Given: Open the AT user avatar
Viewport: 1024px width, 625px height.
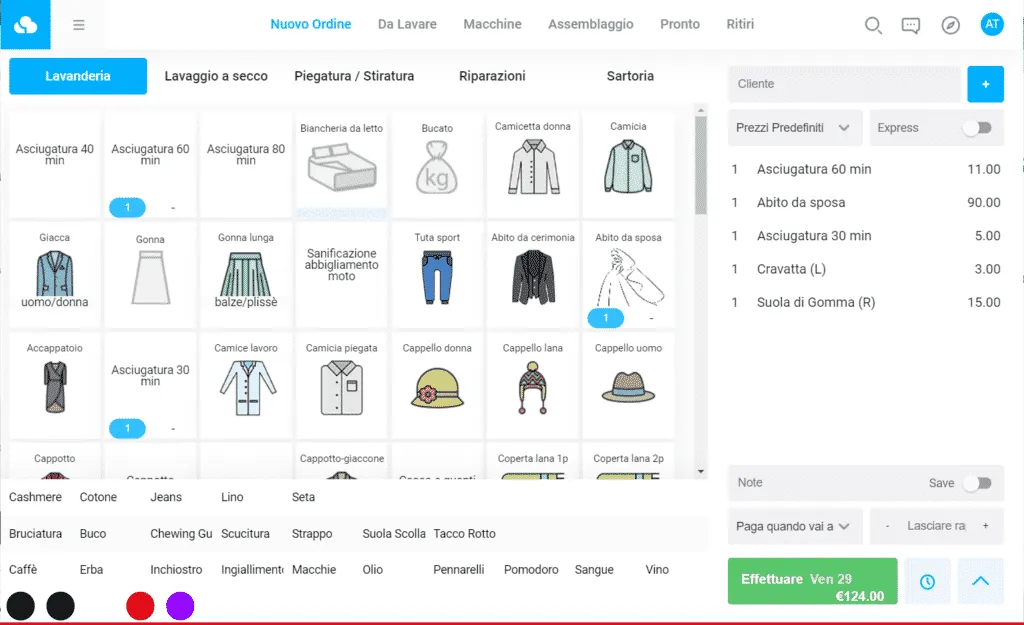Looking at the screenshot, I should click(991, 24).
